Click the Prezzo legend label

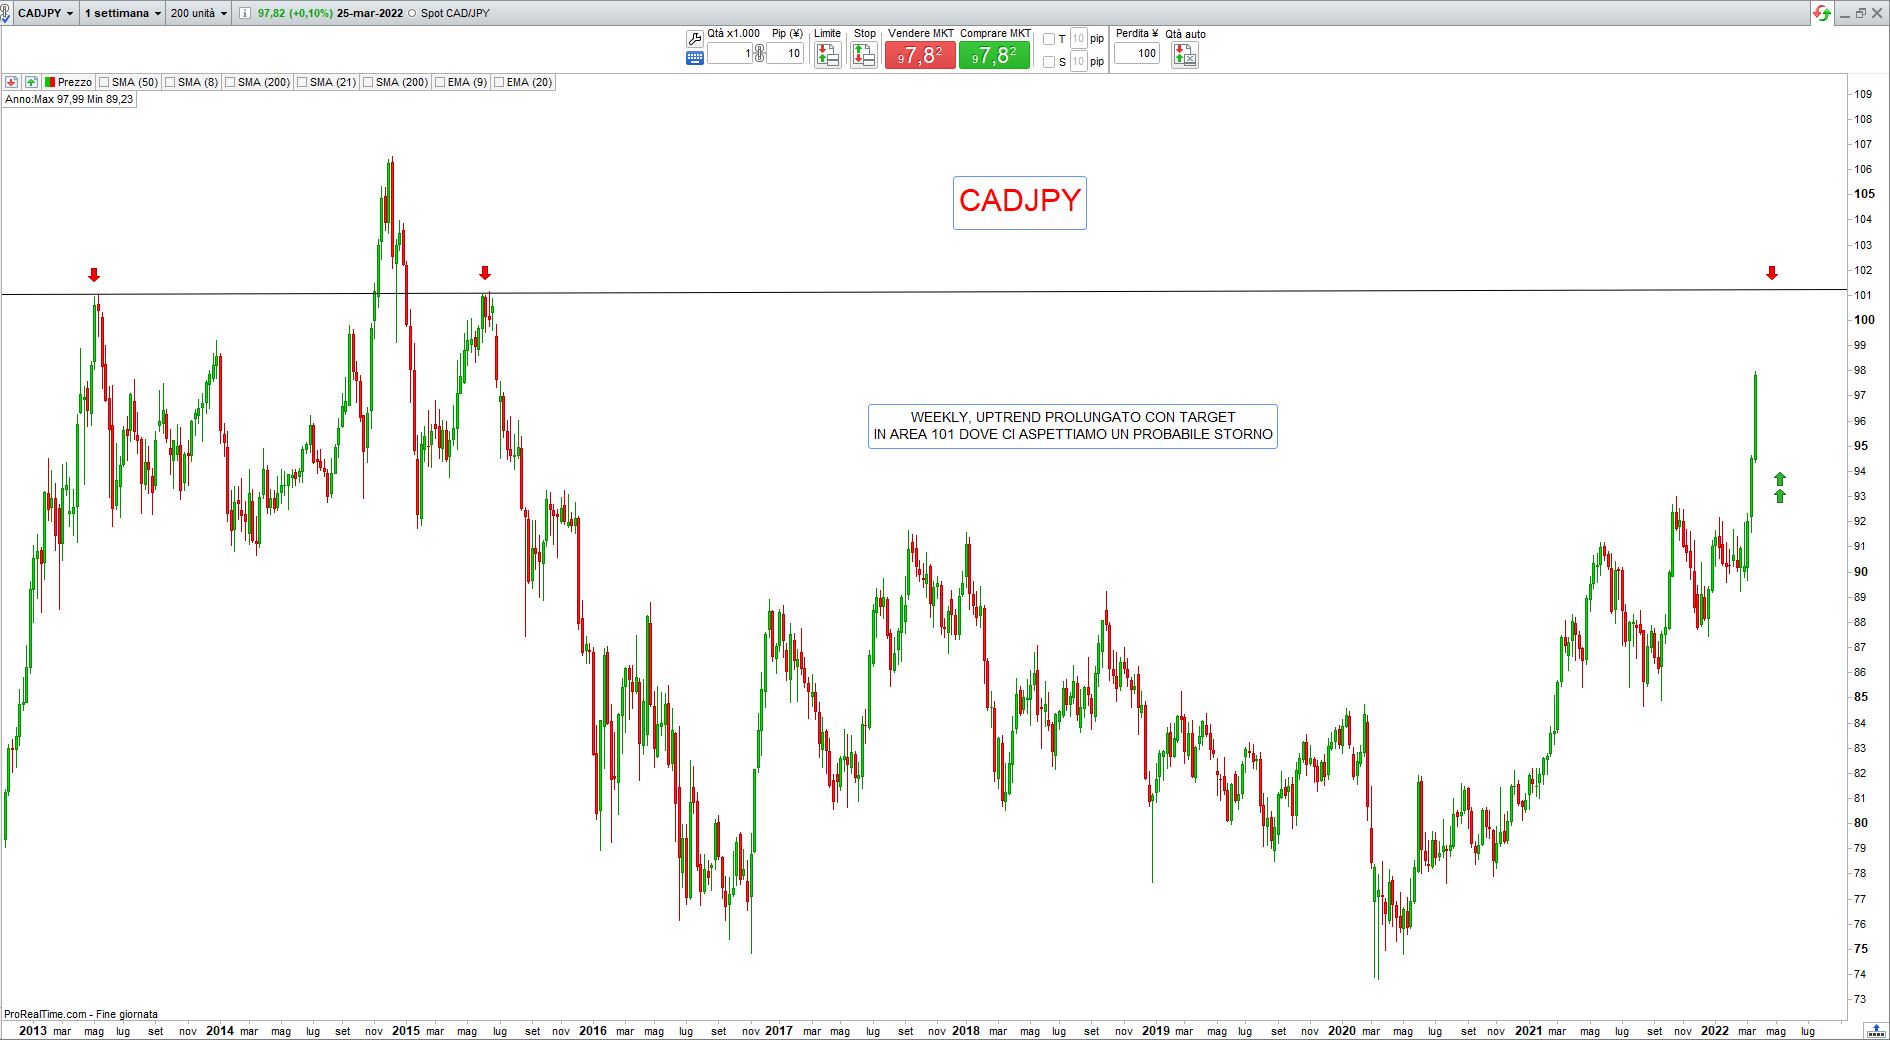pyautogui.click(x=75, y=82)
